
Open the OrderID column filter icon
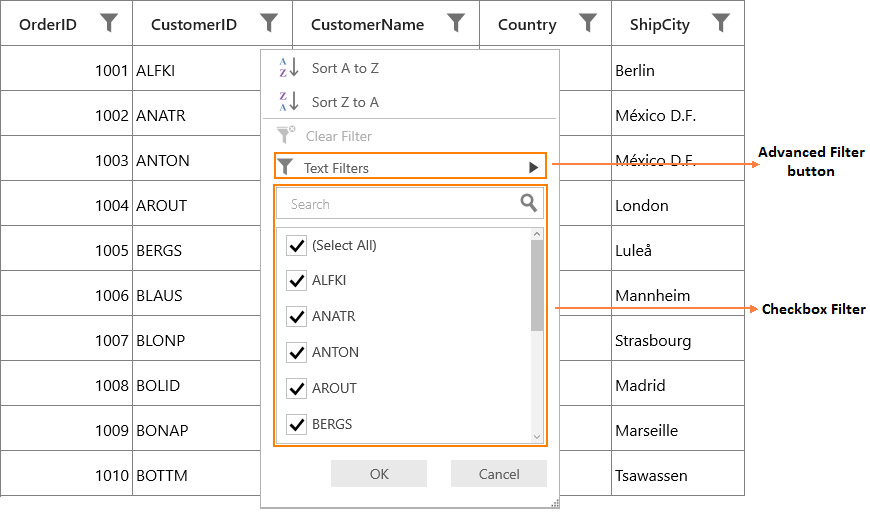109,23
